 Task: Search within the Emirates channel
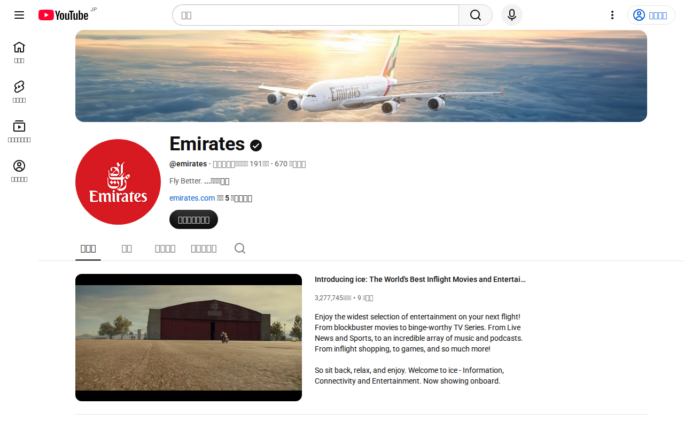pyautogui.click(x=239, y=248)
